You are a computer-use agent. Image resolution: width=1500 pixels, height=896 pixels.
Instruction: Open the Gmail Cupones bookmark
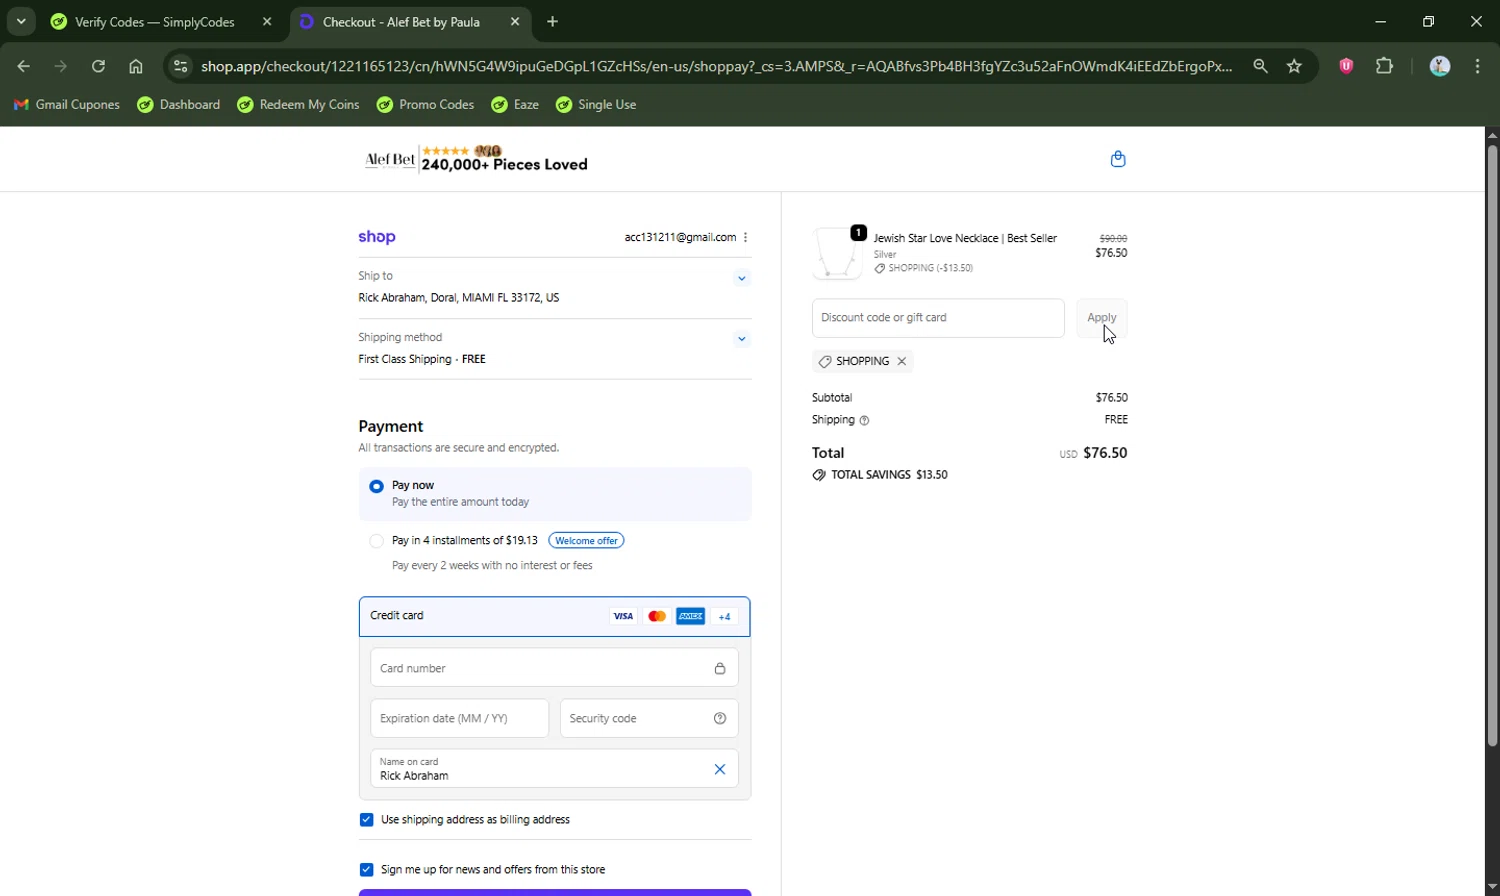pyautogui.click(x=66, y=104)
